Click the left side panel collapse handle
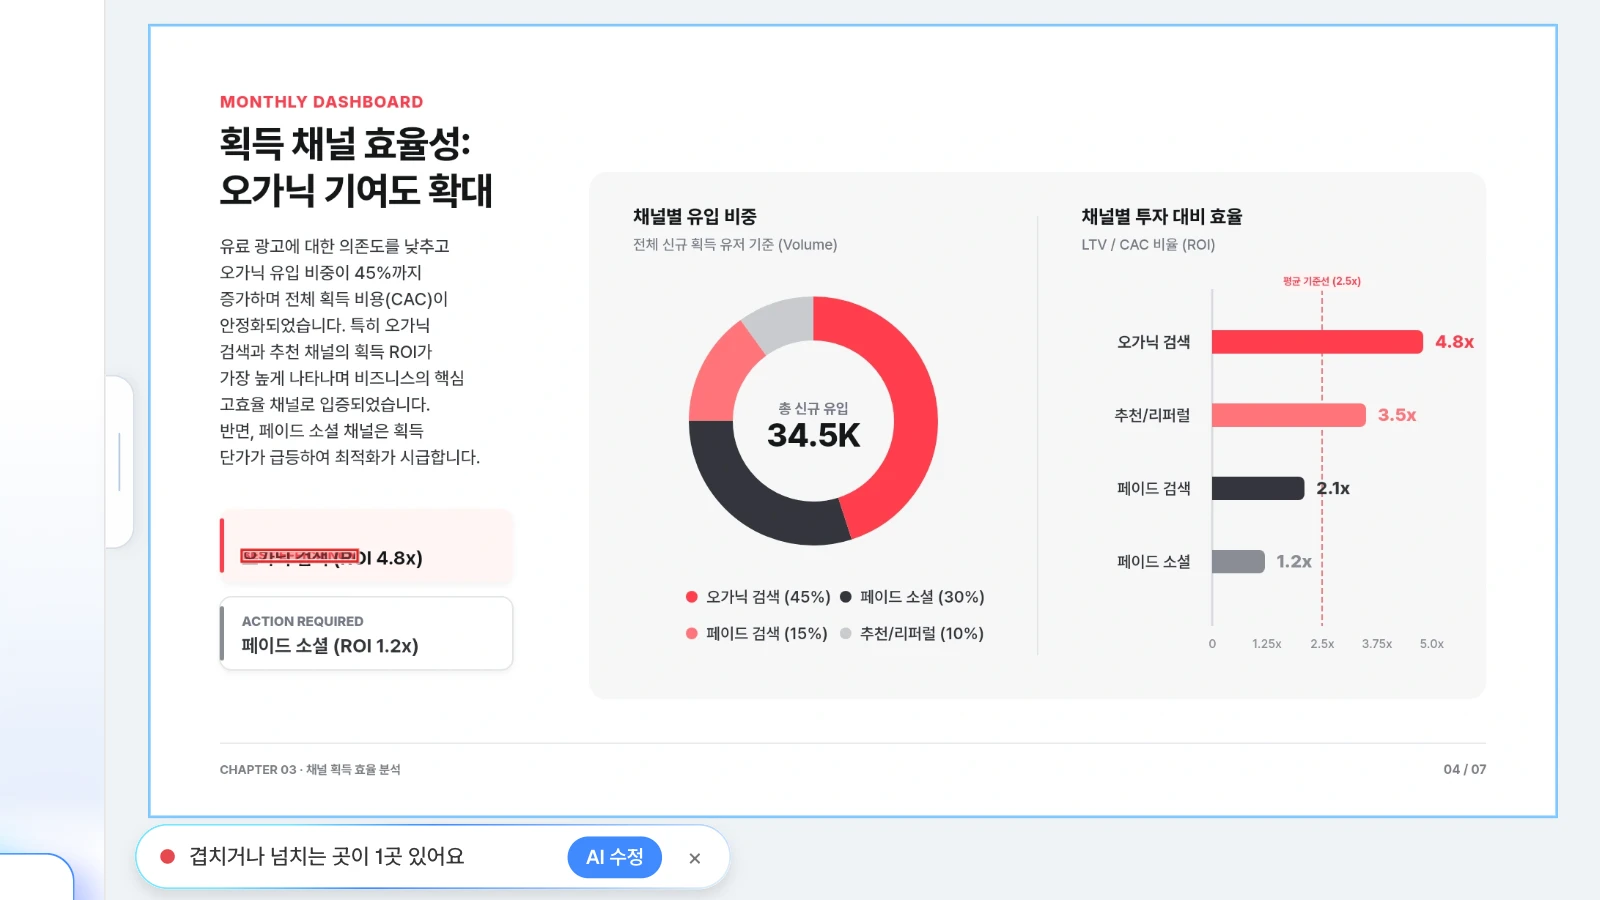1600x900 pixels. 119,462
